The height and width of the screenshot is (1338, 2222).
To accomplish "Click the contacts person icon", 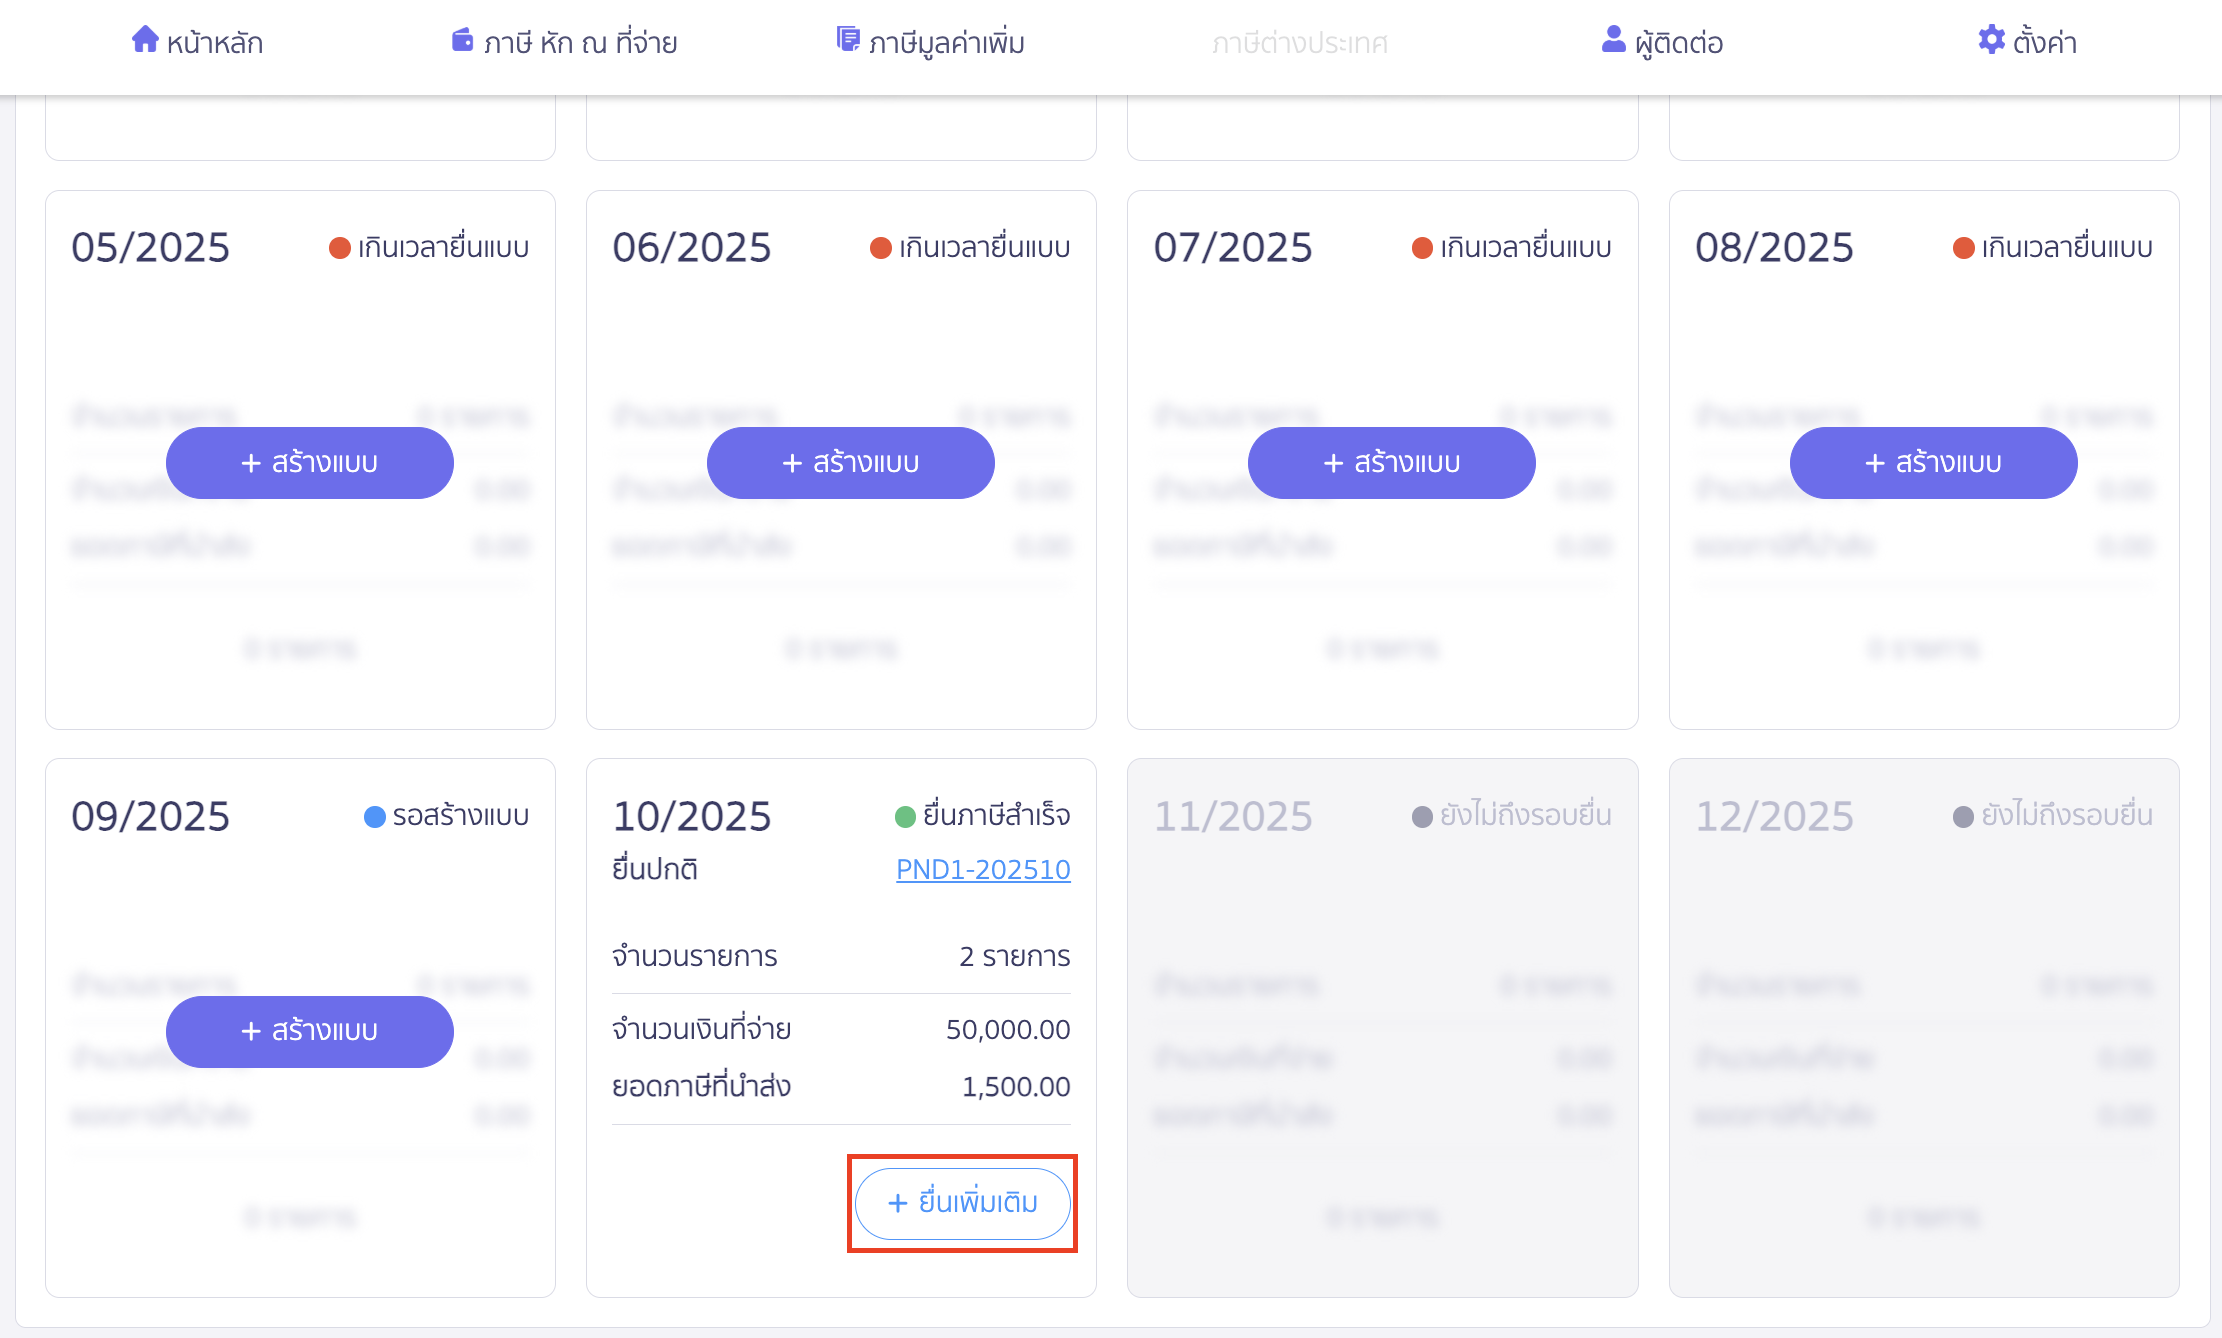I will [1613, 40].
